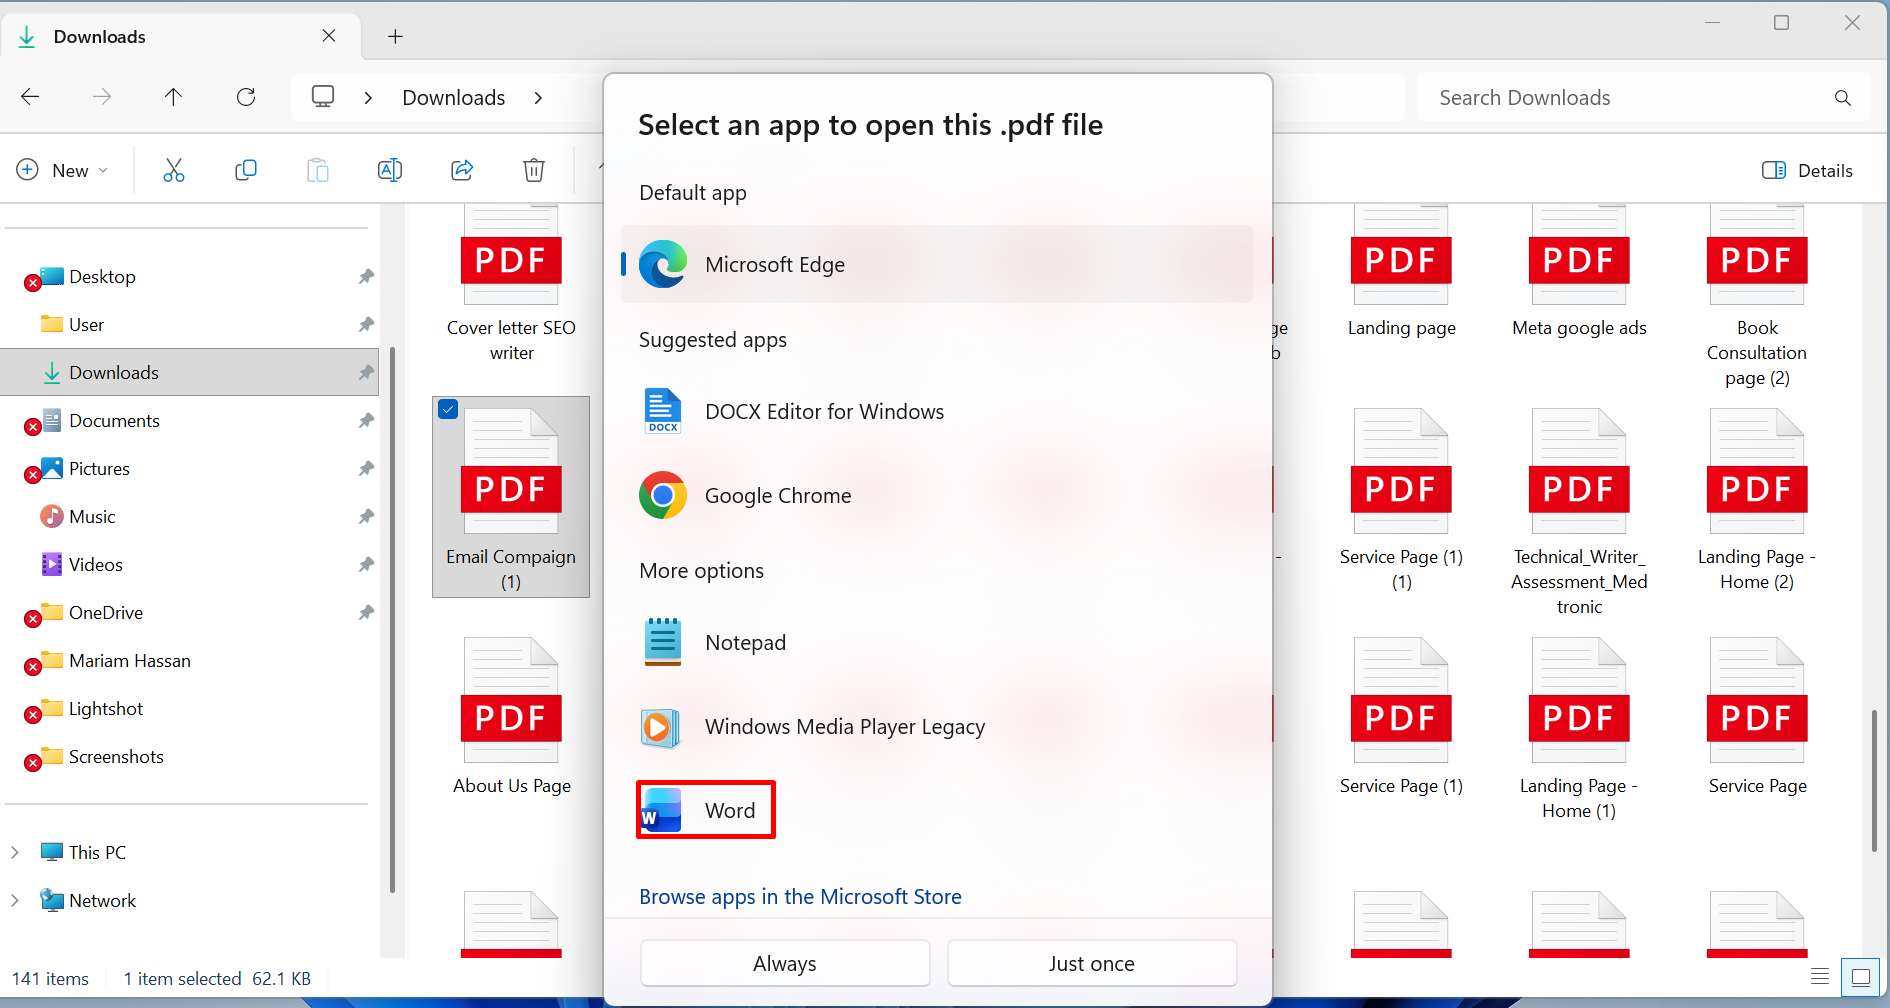Select Book Consultation page (2) PDF
Image resolution: width=1890 pixels, height=1008 pixels.
[x=1757, y=297]
